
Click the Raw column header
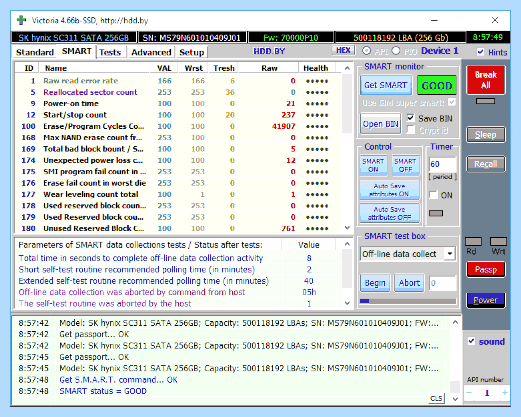click(269, 68)
